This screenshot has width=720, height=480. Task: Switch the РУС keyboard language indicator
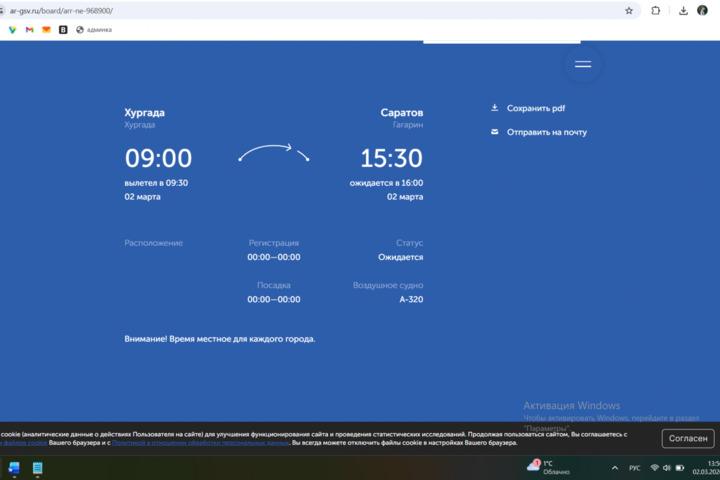[x=634, y=468]
